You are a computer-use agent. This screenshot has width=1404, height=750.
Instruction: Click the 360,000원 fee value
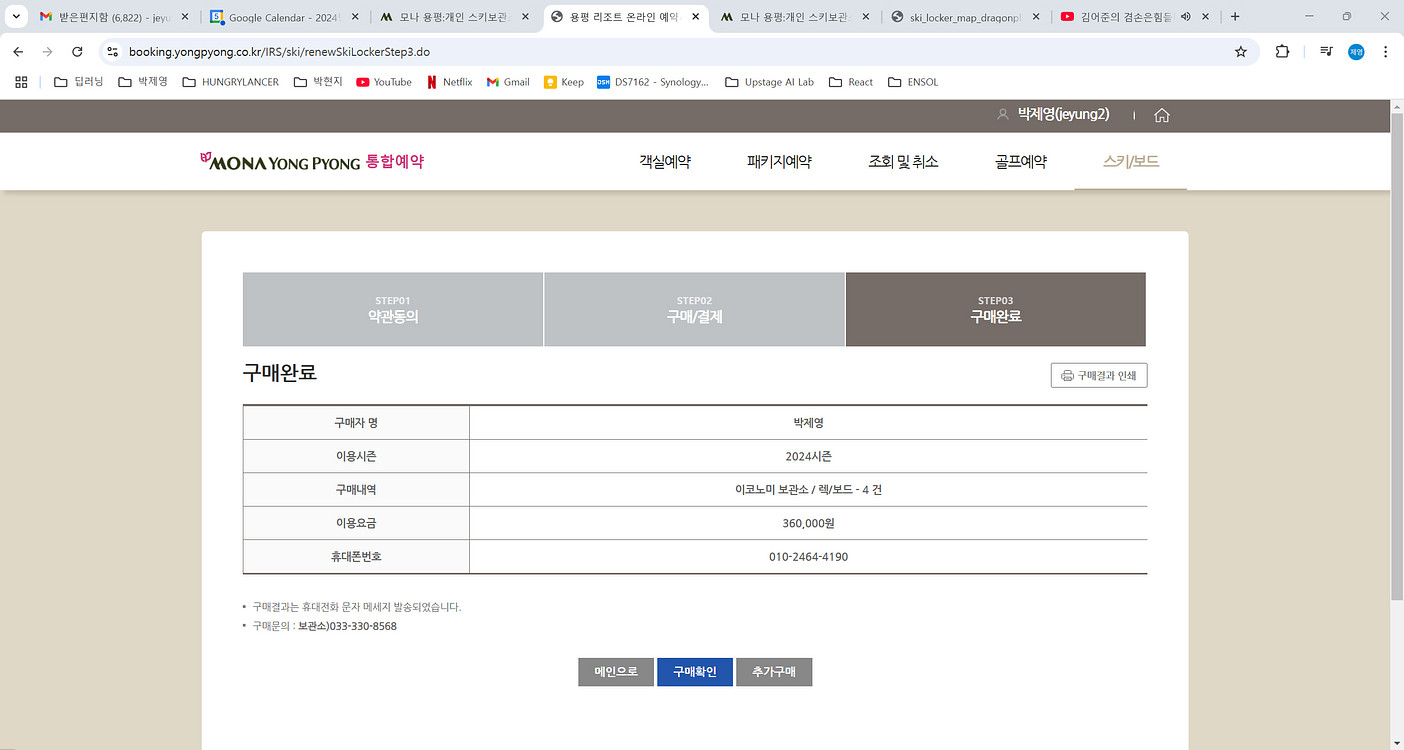[808, 523]
